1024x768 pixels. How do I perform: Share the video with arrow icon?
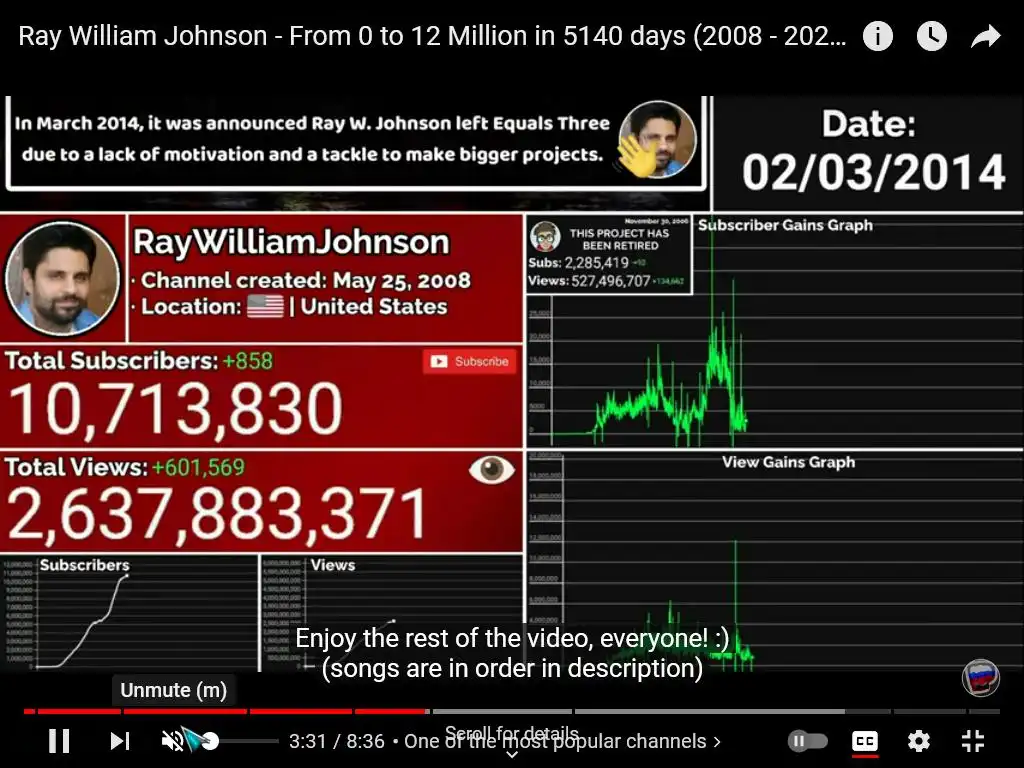[985, 37]
